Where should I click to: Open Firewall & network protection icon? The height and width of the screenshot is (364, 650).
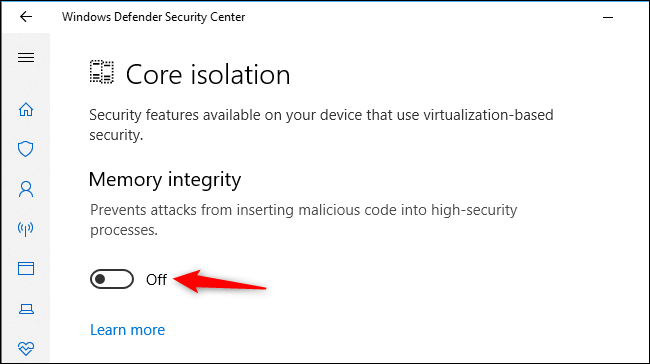pyautogui.click(x=26, y=228)
